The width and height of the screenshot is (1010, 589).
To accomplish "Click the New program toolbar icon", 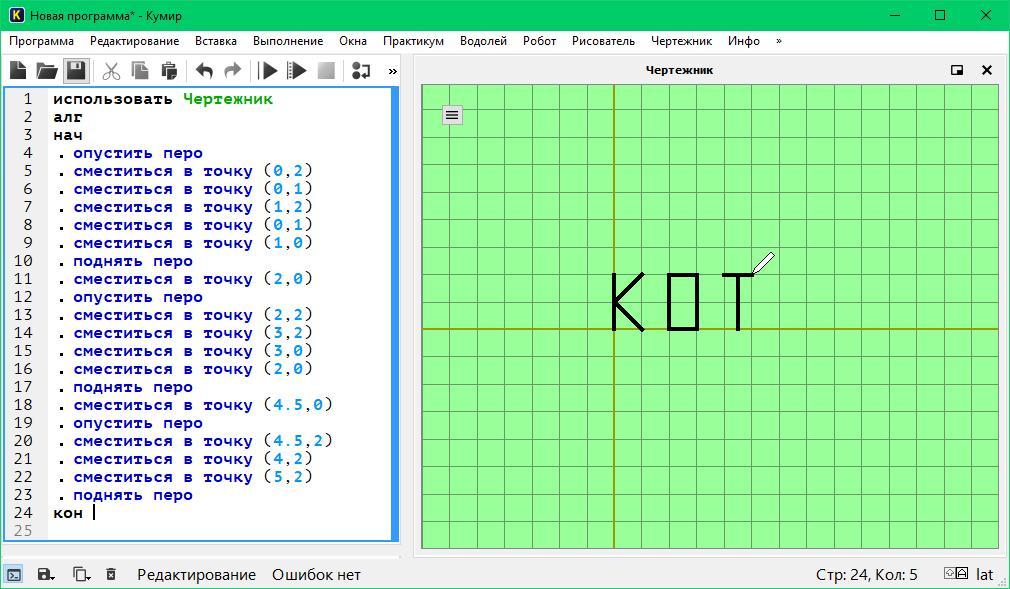I will coord(18,71).
